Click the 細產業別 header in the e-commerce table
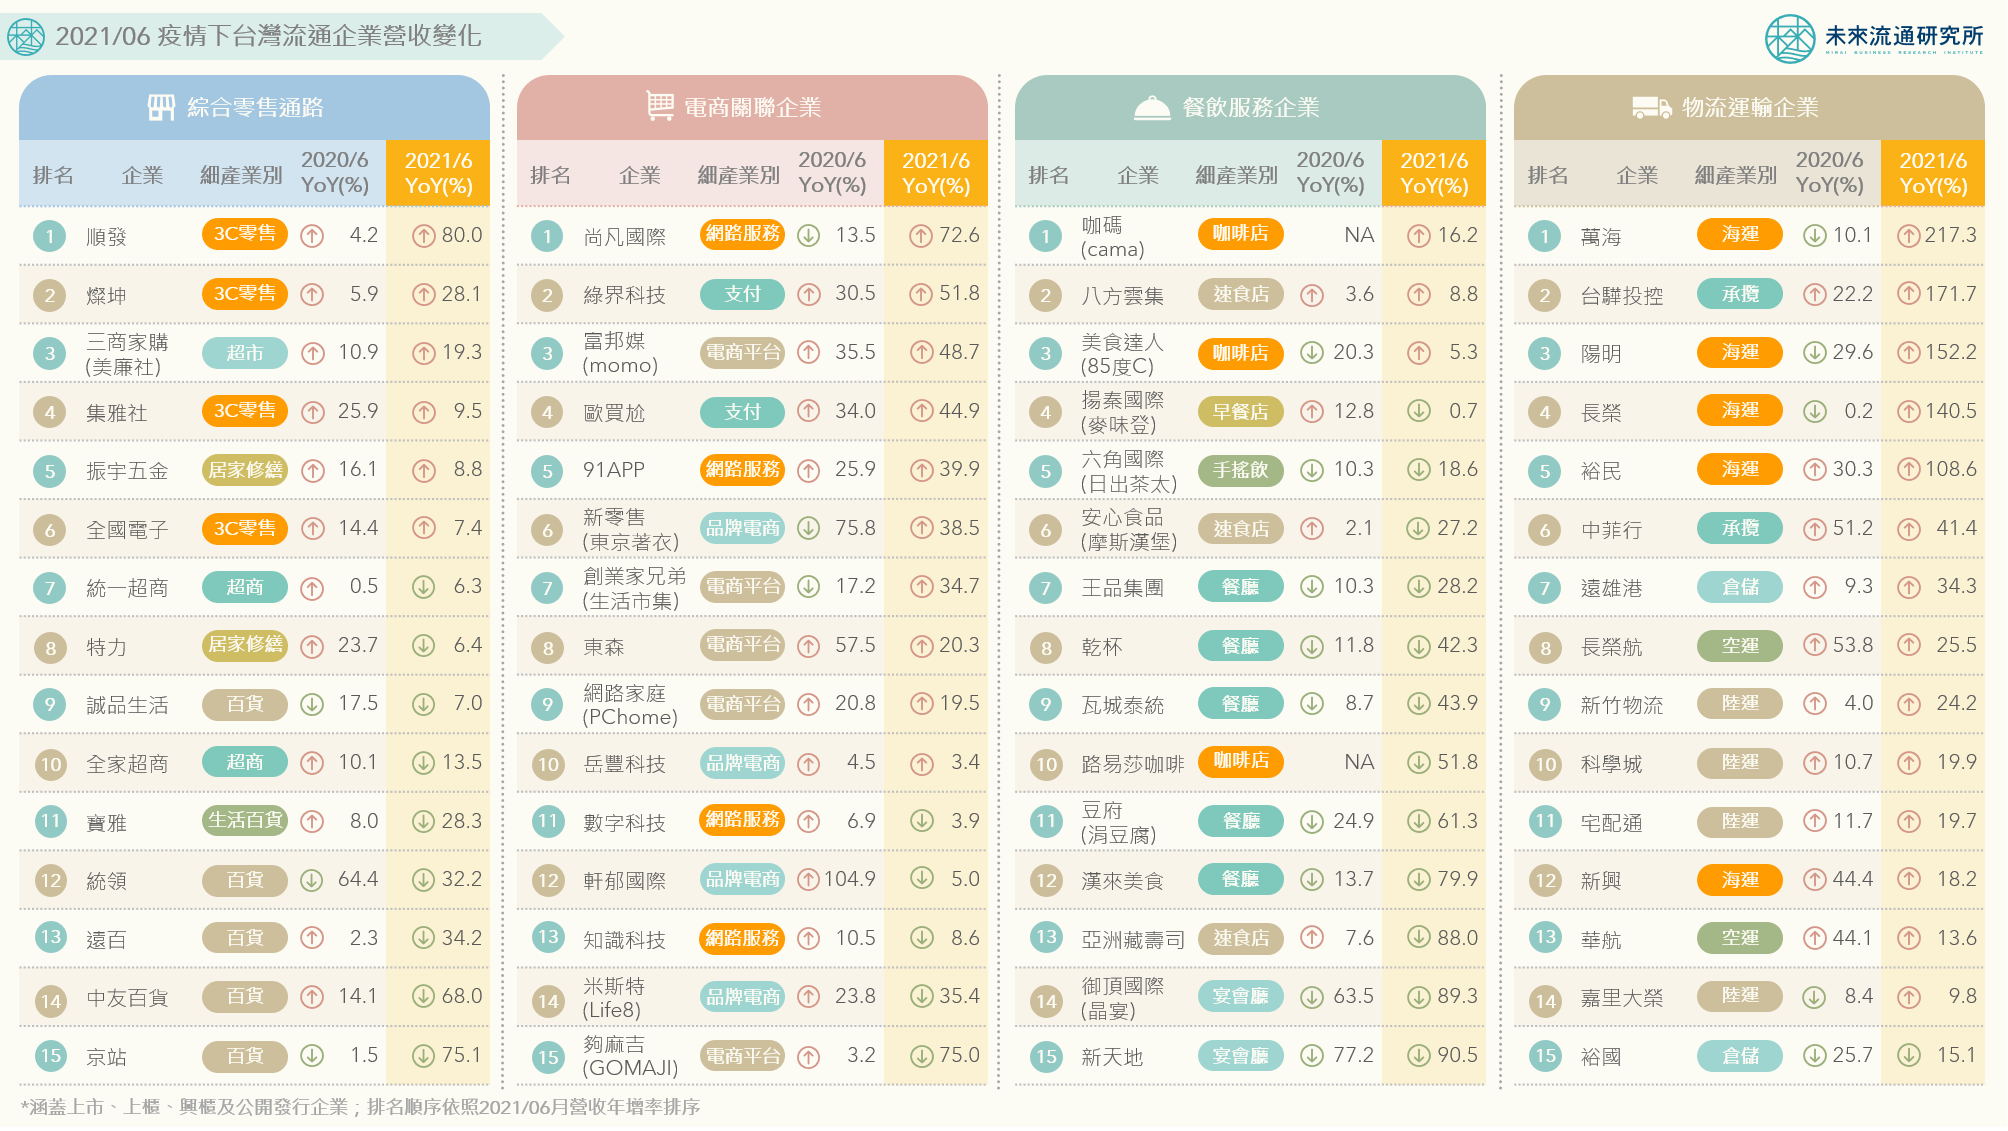Screen dimensions: 2008x1131 738,175
